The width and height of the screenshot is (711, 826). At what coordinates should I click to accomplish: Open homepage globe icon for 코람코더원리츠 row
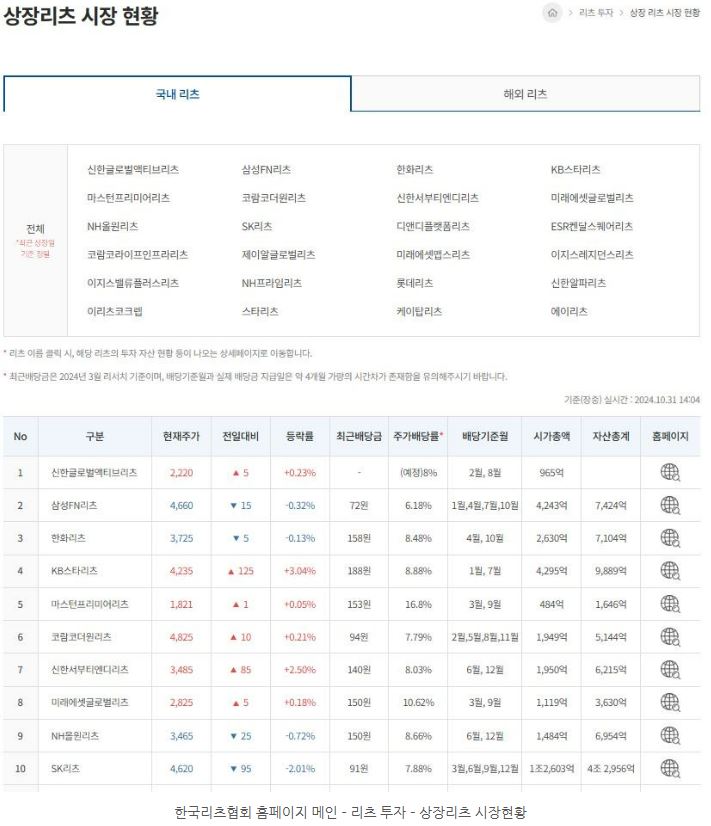(x=670, y=637)
